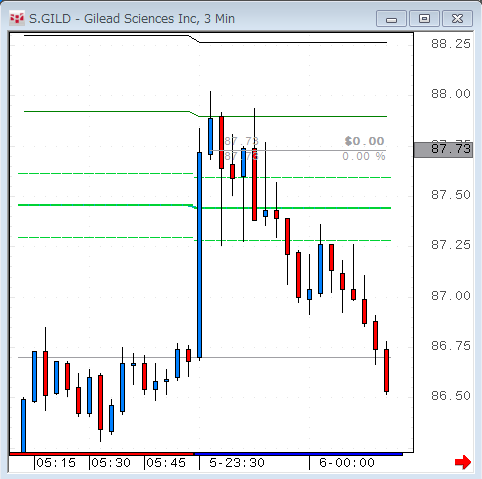Maximize the S.GILD chart window
This screenshot has height=479, width=482.
coord(424,19)
